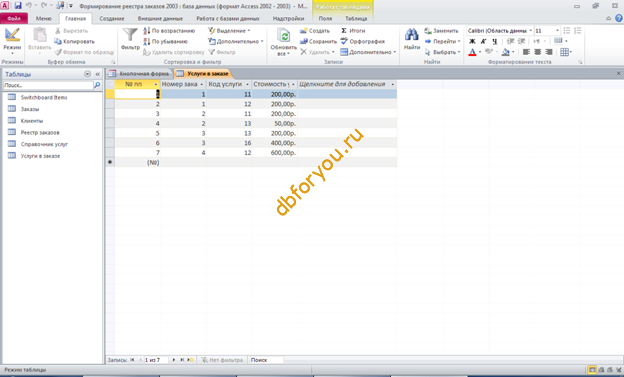Click the 600,00р. cost cell
Image resolution: width=624 pixels, height=377 pixels.
275,152
